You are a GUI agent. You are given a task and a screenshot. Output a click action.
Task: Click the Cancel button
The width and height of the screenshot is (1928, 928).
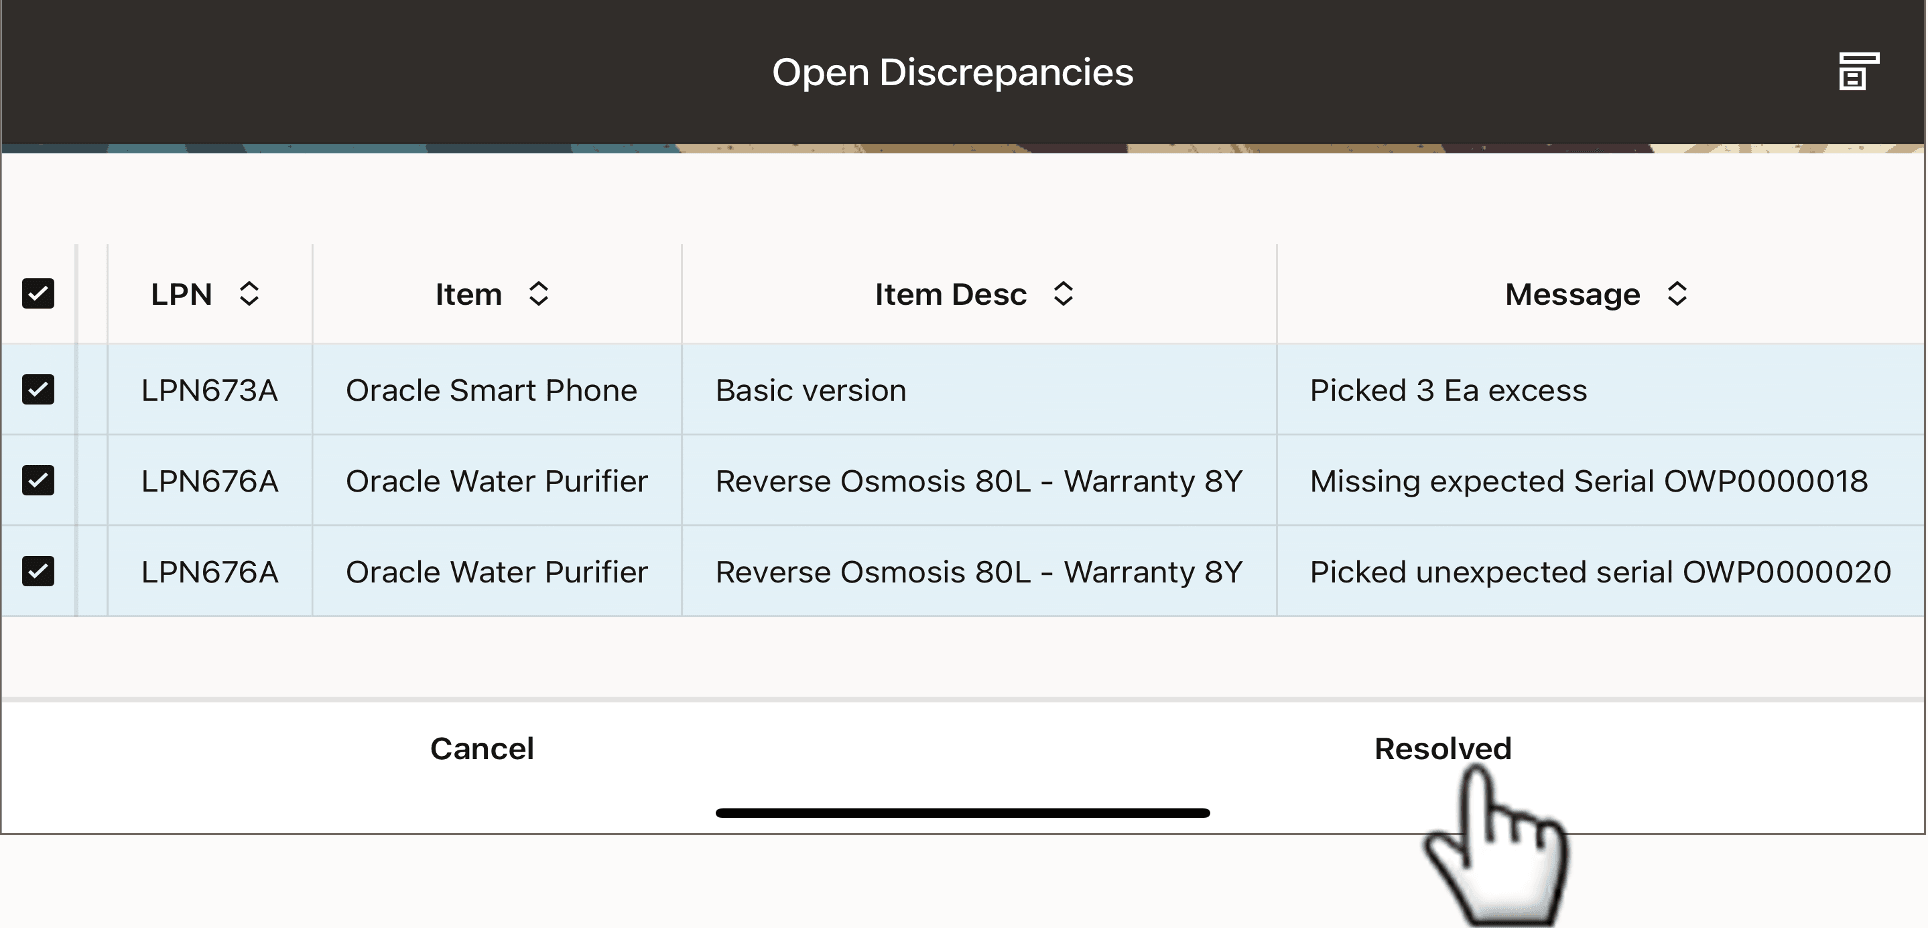482,748
